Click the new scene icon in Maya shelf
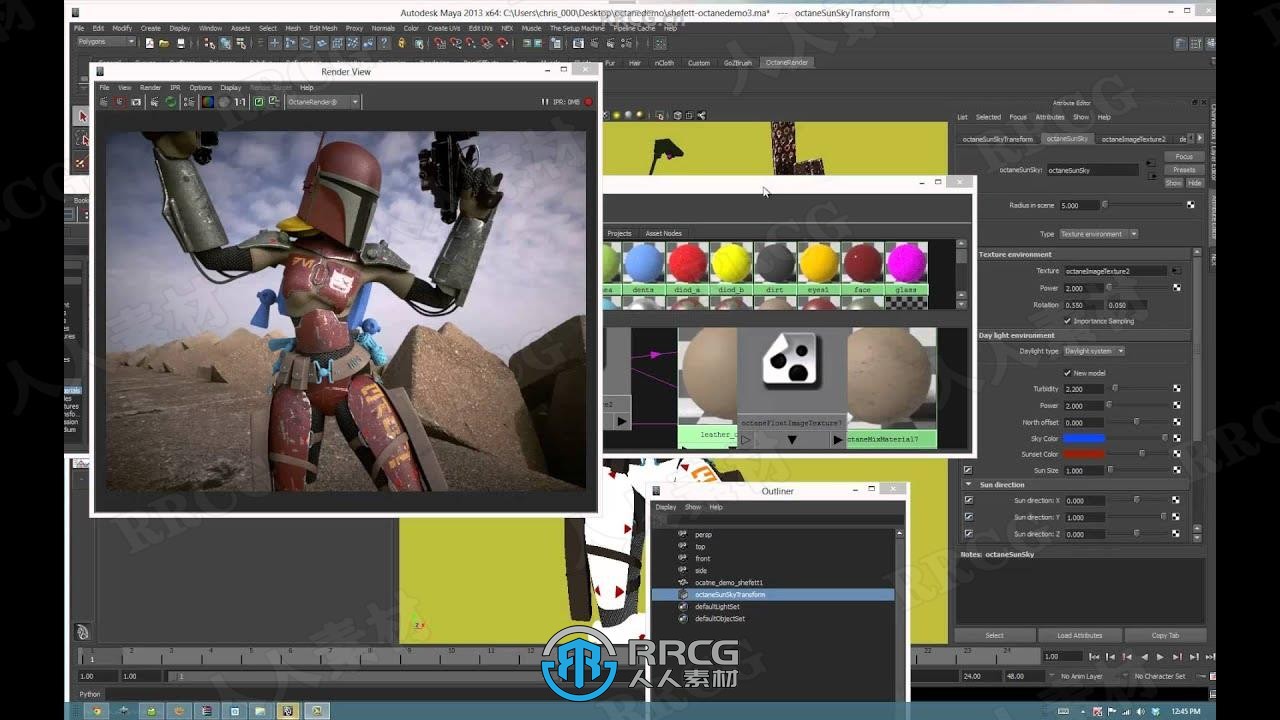This screenshot has height=720, width=1280. click(150, 43)
